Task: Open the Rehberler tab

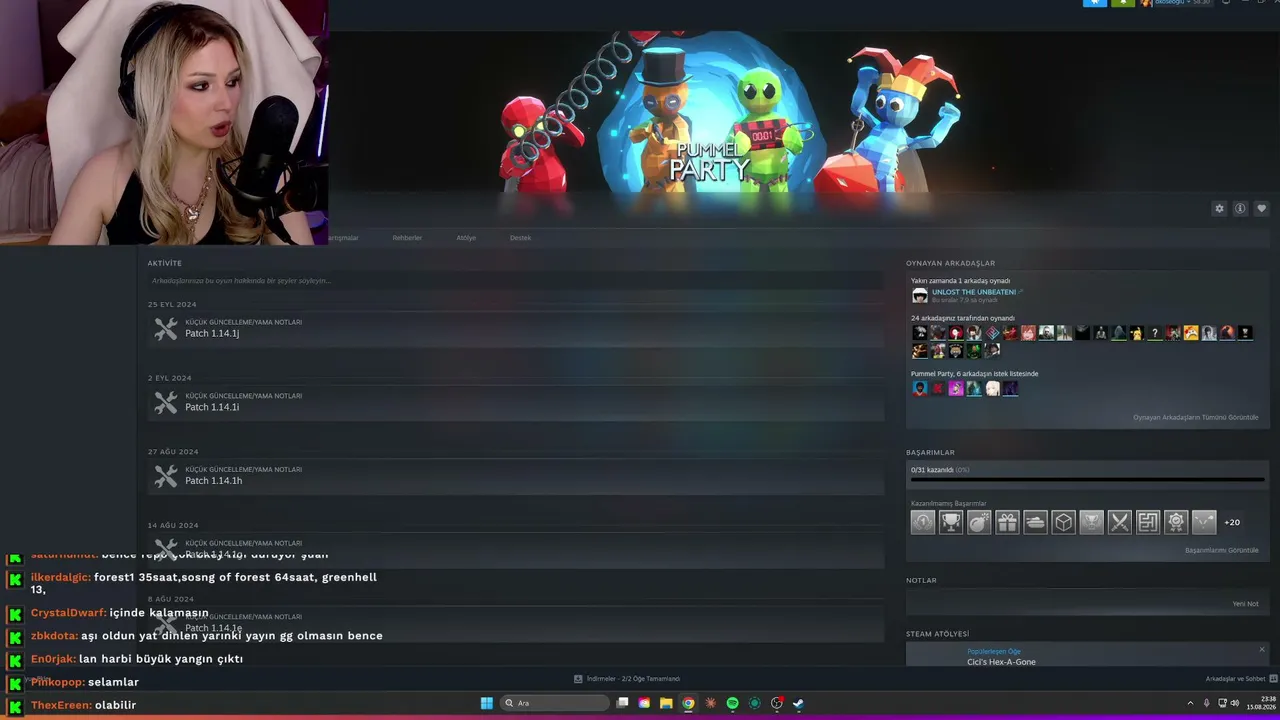Action: (x=407, y=238)
